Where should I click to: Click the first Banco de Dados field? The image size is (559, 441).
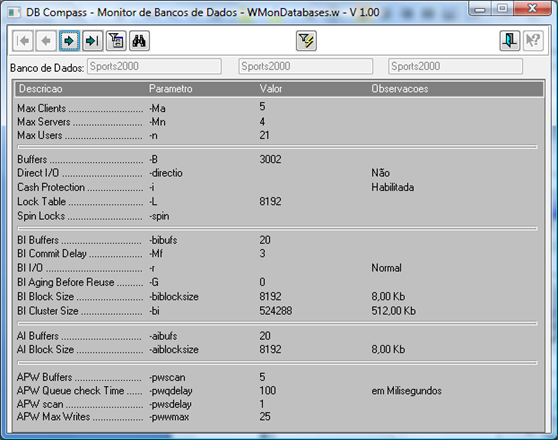pyautogui.click(x=154, y=66)
